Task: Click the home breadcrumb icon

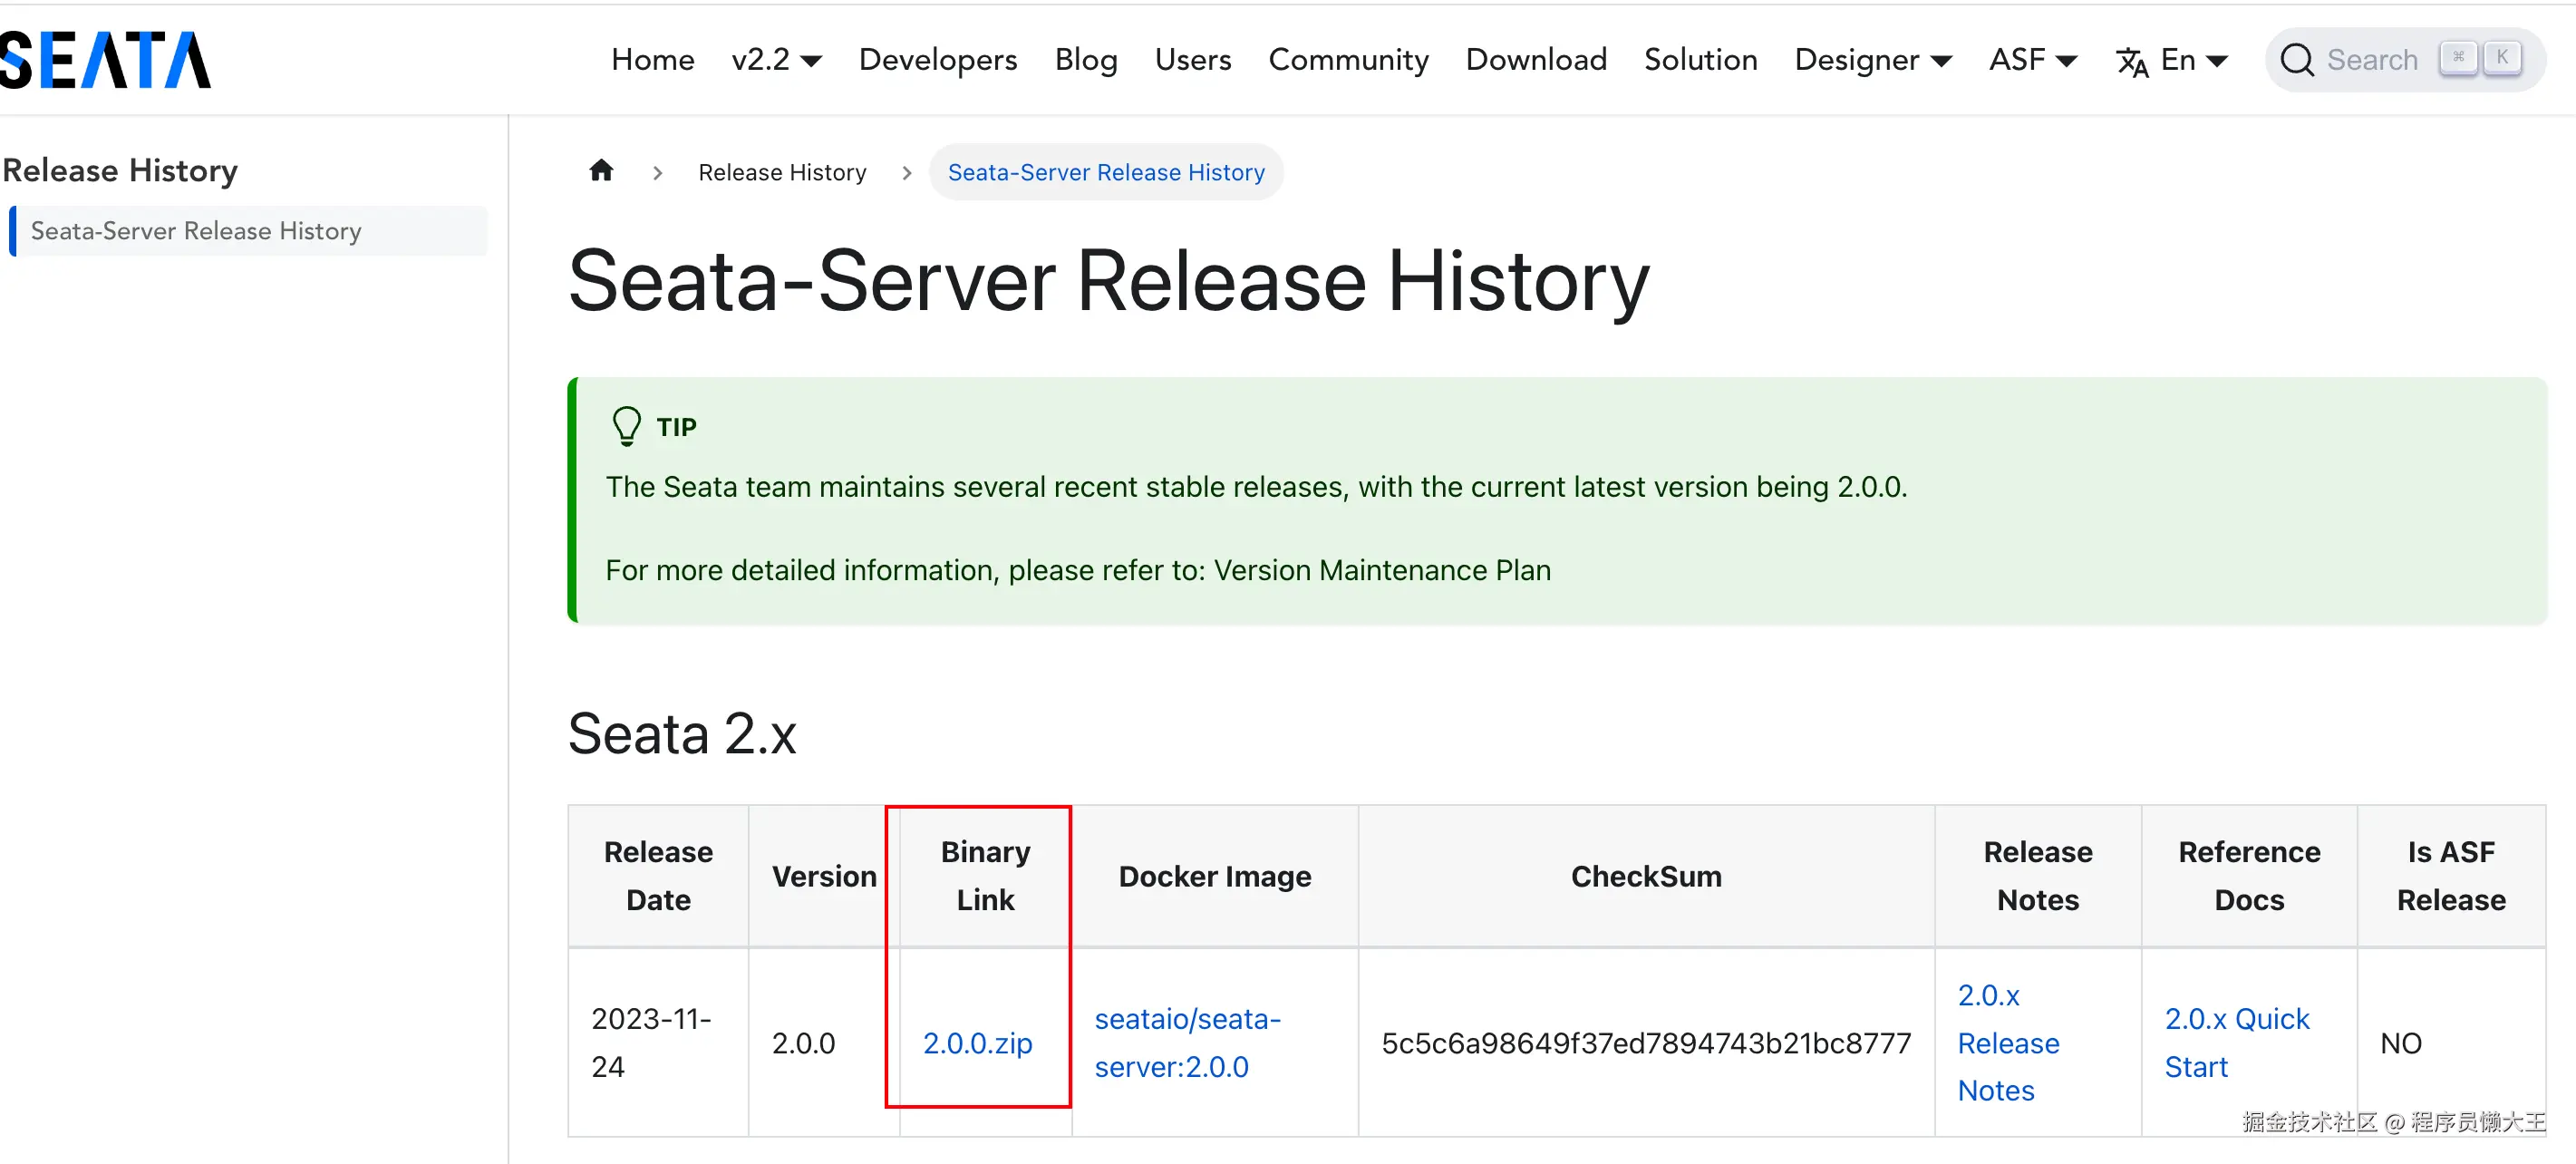Action: (x=601, y=171)
